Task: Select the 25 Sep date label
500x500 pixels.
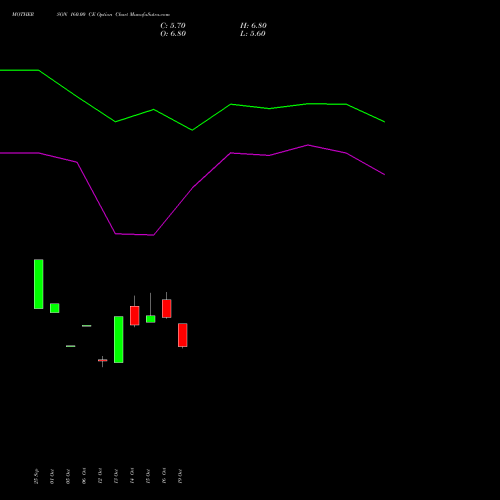Action: tap(36, 476)
